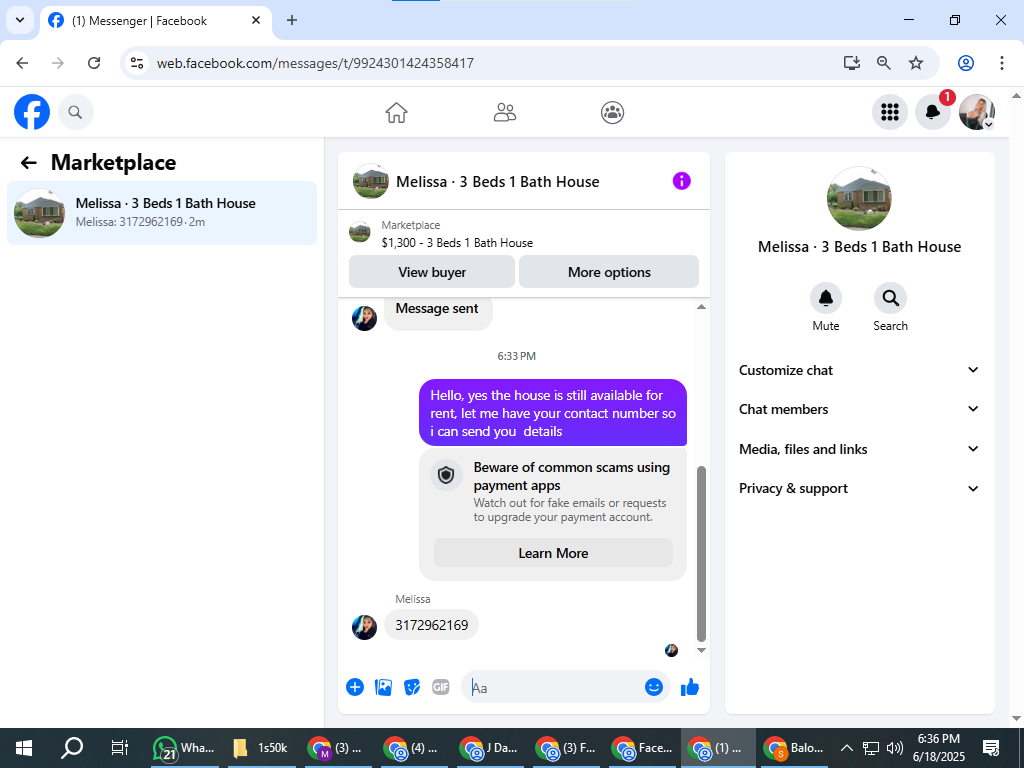Choose a GIF icon
The image size is (1024, 768).
441,687
